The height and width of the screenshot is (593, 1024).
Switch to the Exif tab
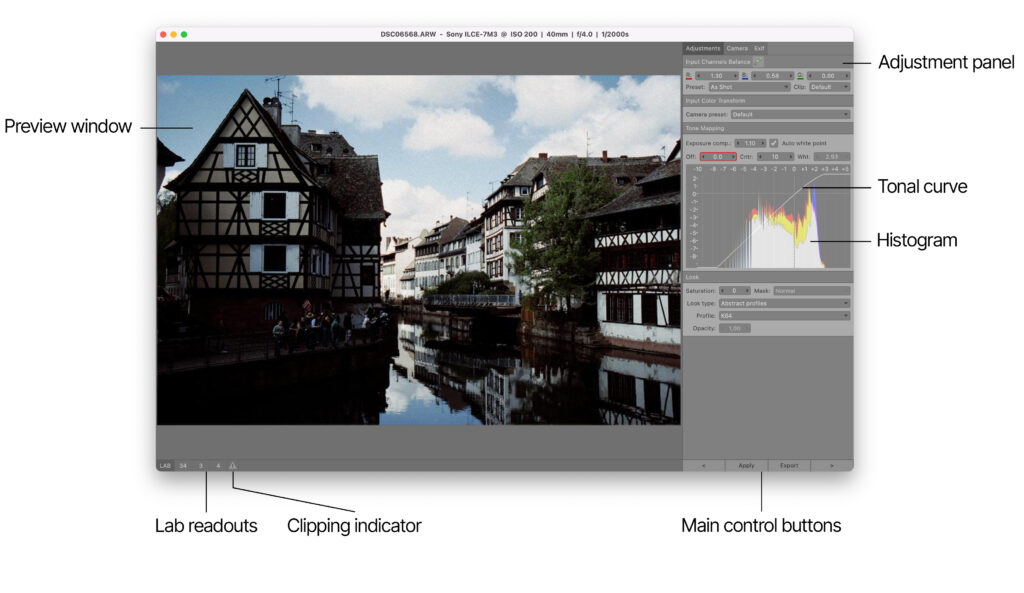pos(759,48)
